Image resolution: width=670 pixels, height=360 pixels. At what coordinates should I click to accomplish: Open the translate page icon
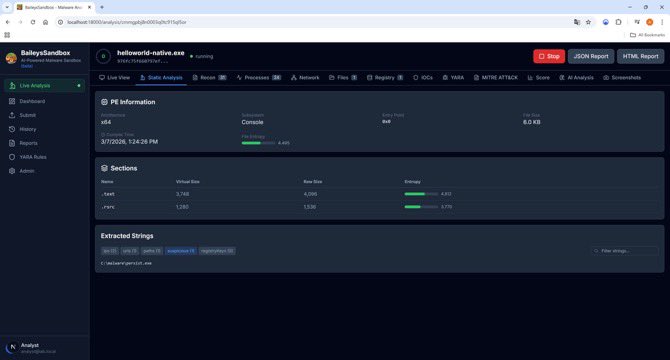coord(577,22)
